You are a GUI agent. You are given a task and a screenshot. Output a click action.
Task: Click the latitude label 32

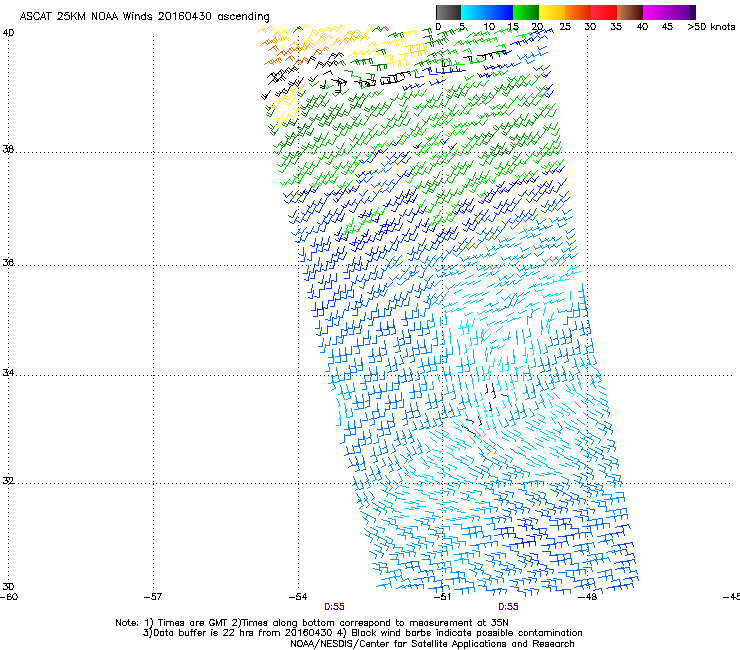click(x=8, y=481)
